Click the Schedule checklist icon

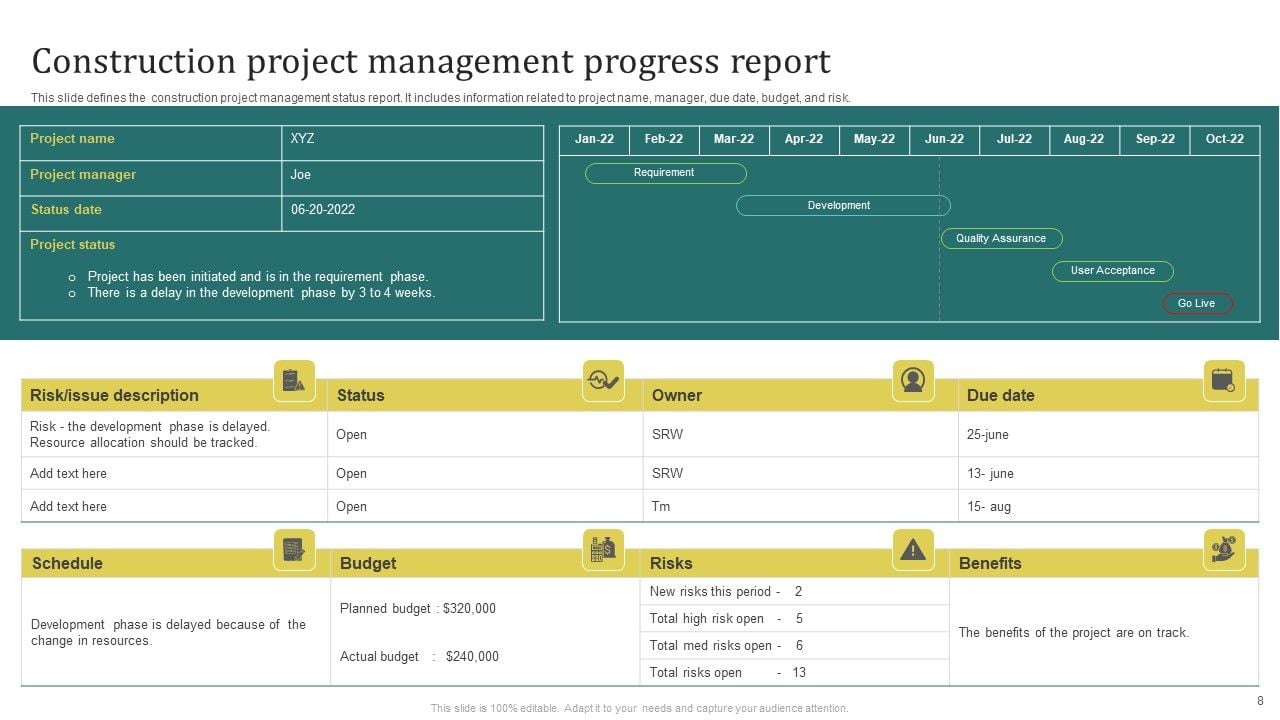pyautogui.click(x=294, y=549)
